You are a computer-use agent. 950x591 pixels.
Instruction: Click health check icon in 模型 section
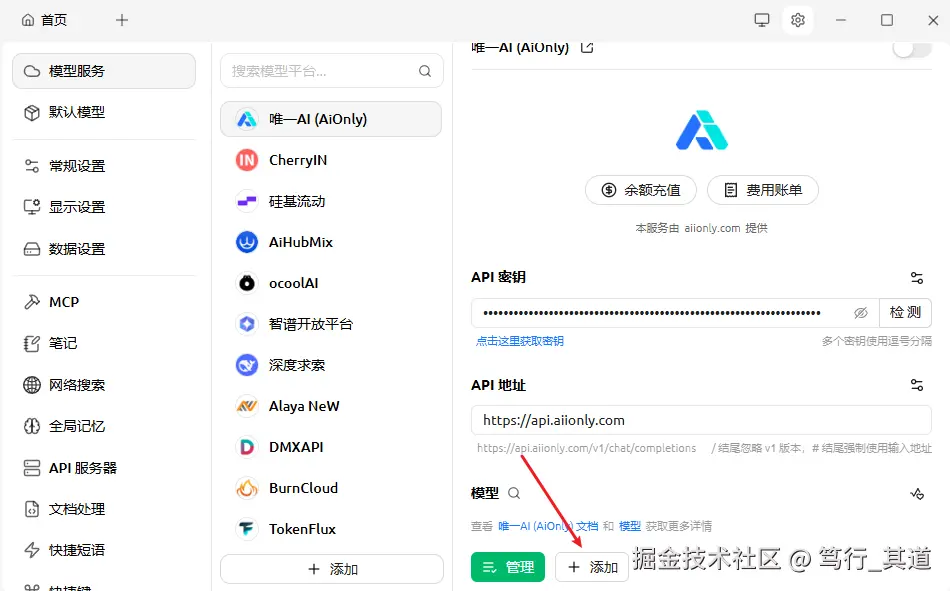(x=917, y=493)
